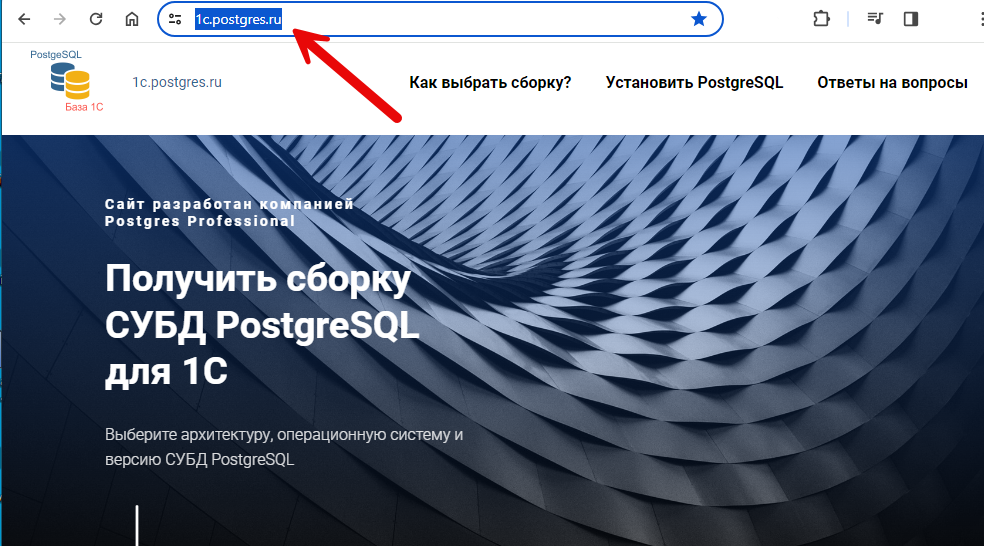Open 'Ответы на вопросы' menu item
The height and width of the screenshot is (546, 984).
(892, 83)
